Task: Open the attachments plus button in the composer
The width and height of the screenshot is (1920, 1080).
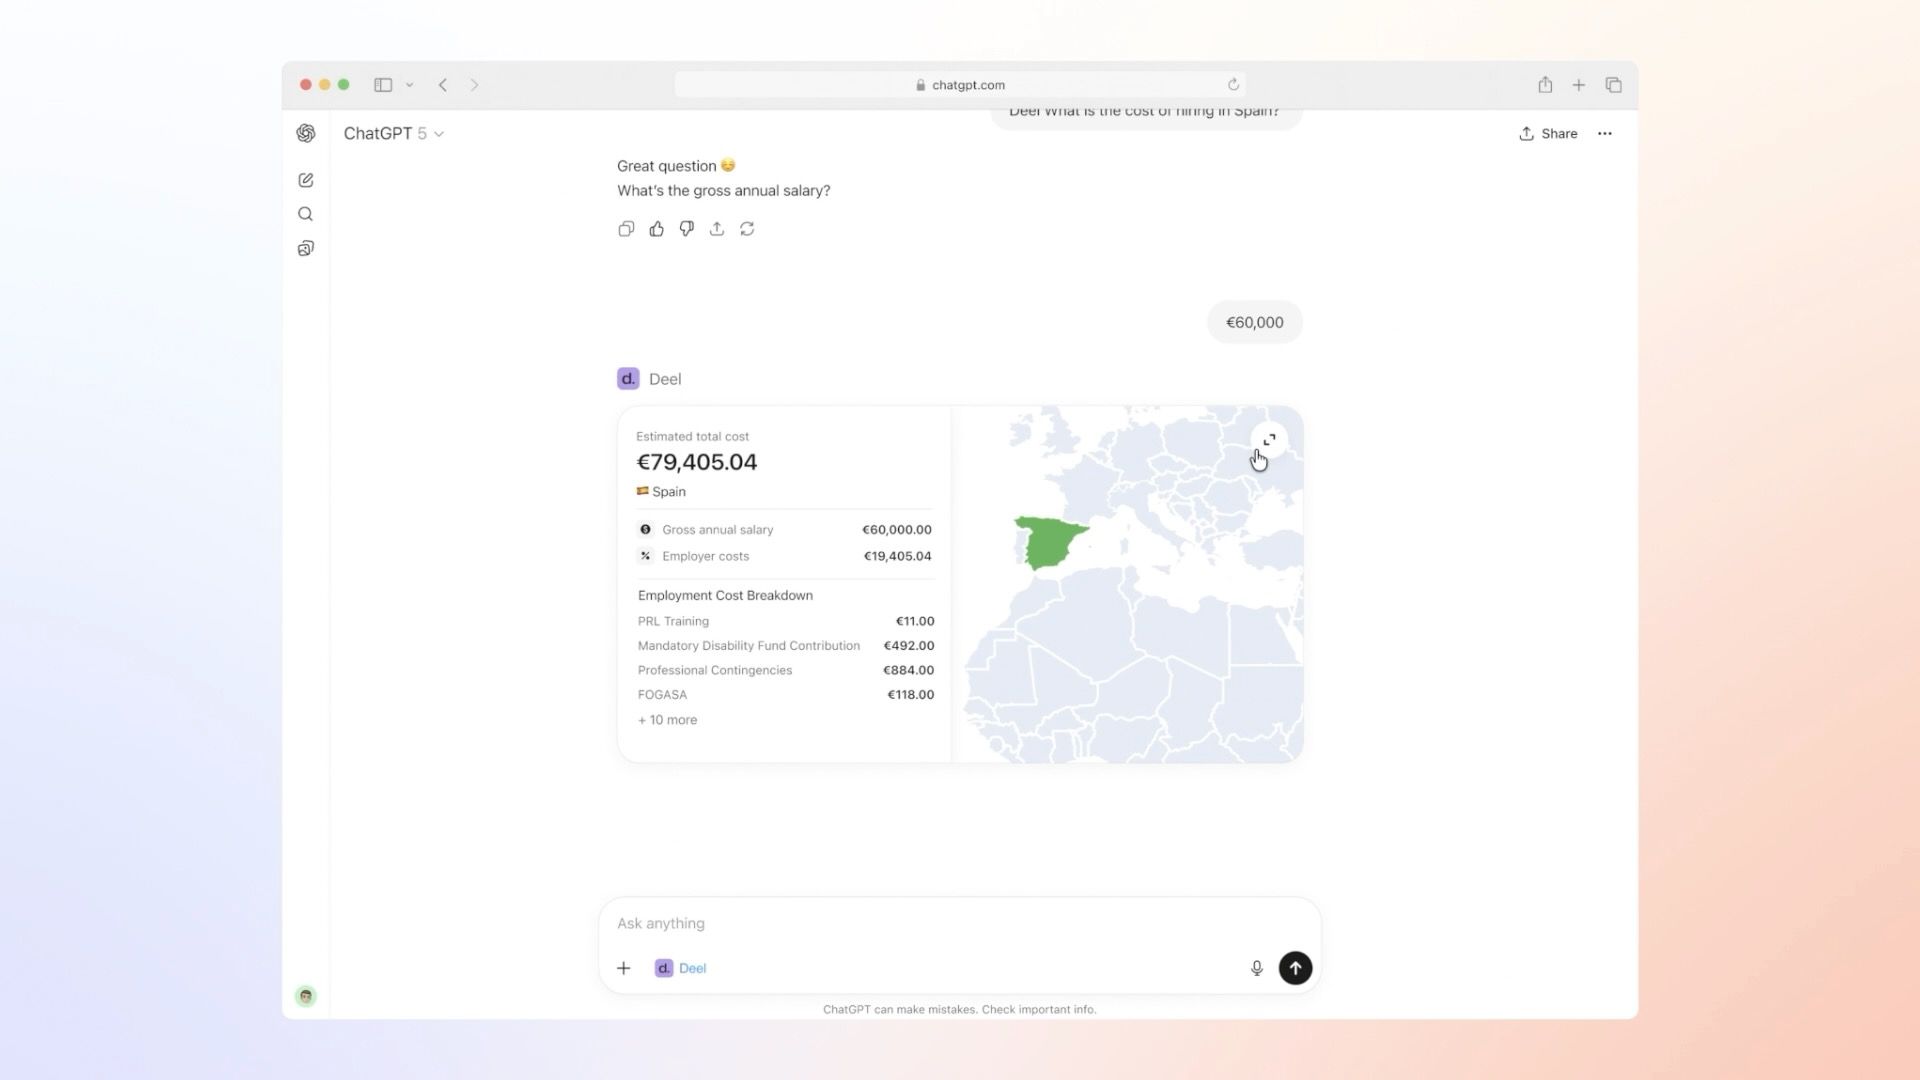Action: [x=624, y=968]
